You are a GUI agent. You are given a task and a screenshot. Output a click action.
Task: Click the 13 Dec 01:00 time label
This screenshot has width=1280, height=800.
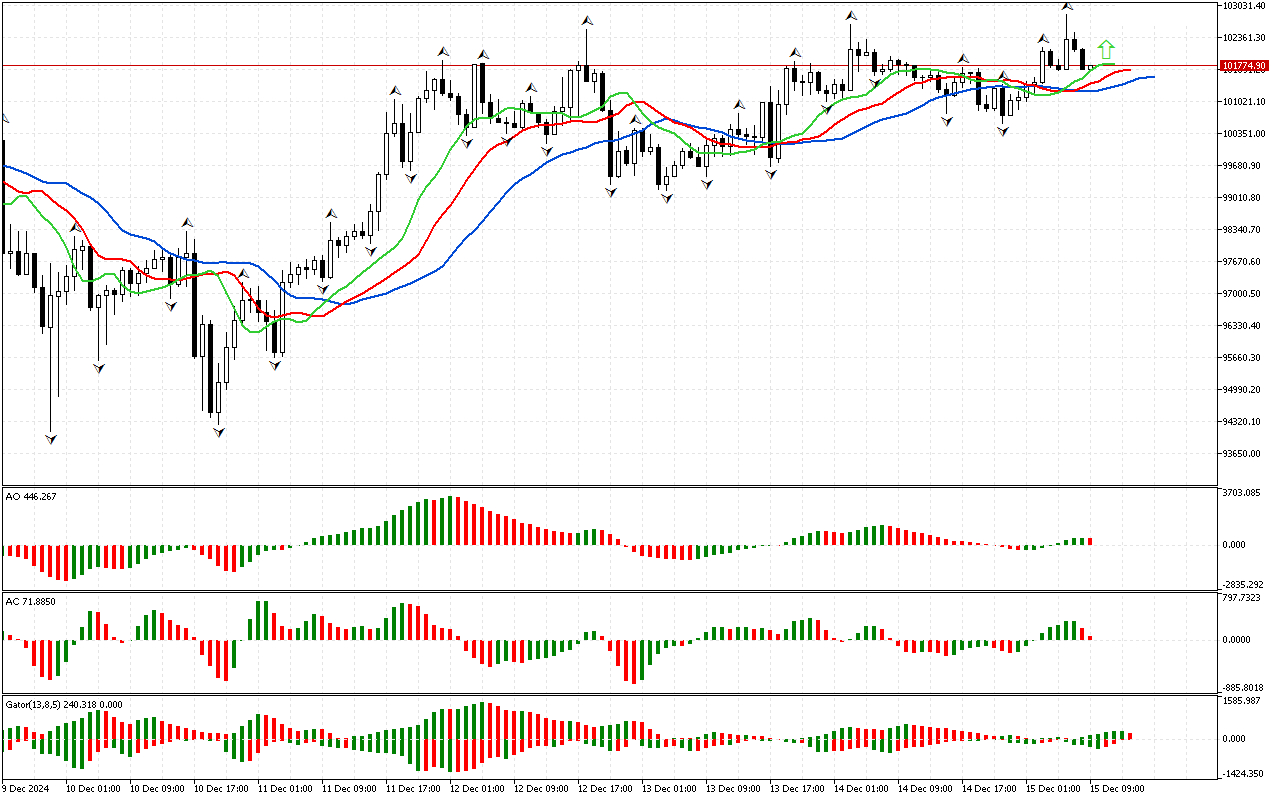pos(668,789)
